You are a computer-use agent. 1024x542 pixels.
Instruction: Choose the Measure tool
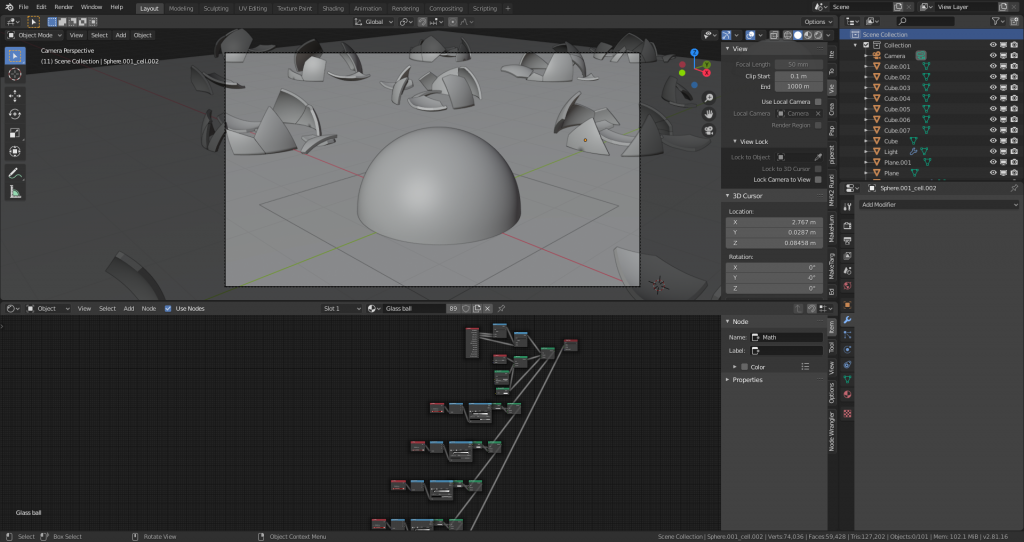[15, 192]
